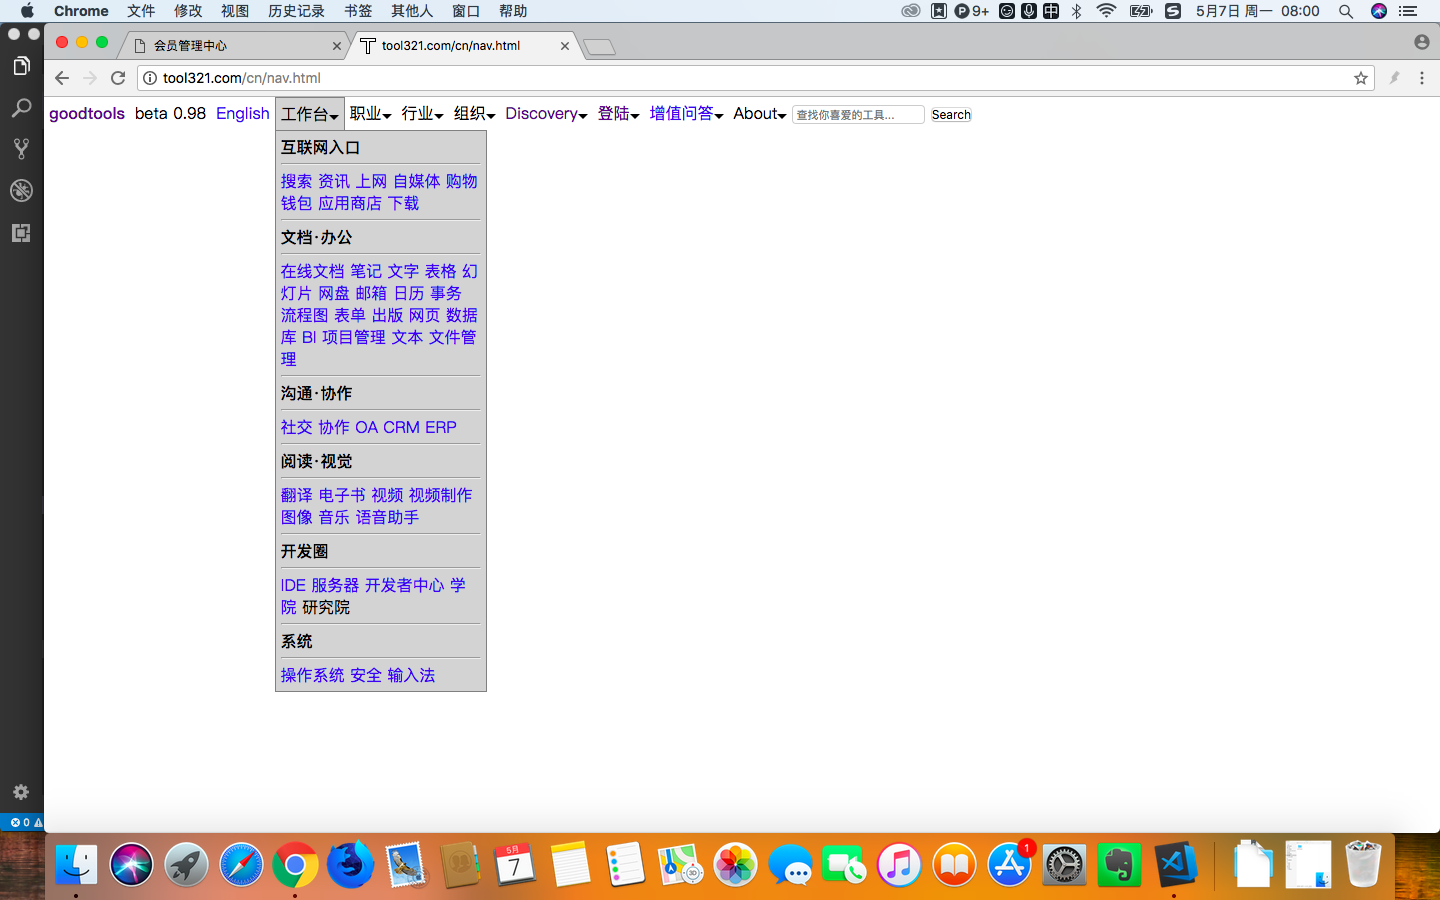Screen dimensions: 1440x900
Task: Click the English language link
Action: (242, 114)
